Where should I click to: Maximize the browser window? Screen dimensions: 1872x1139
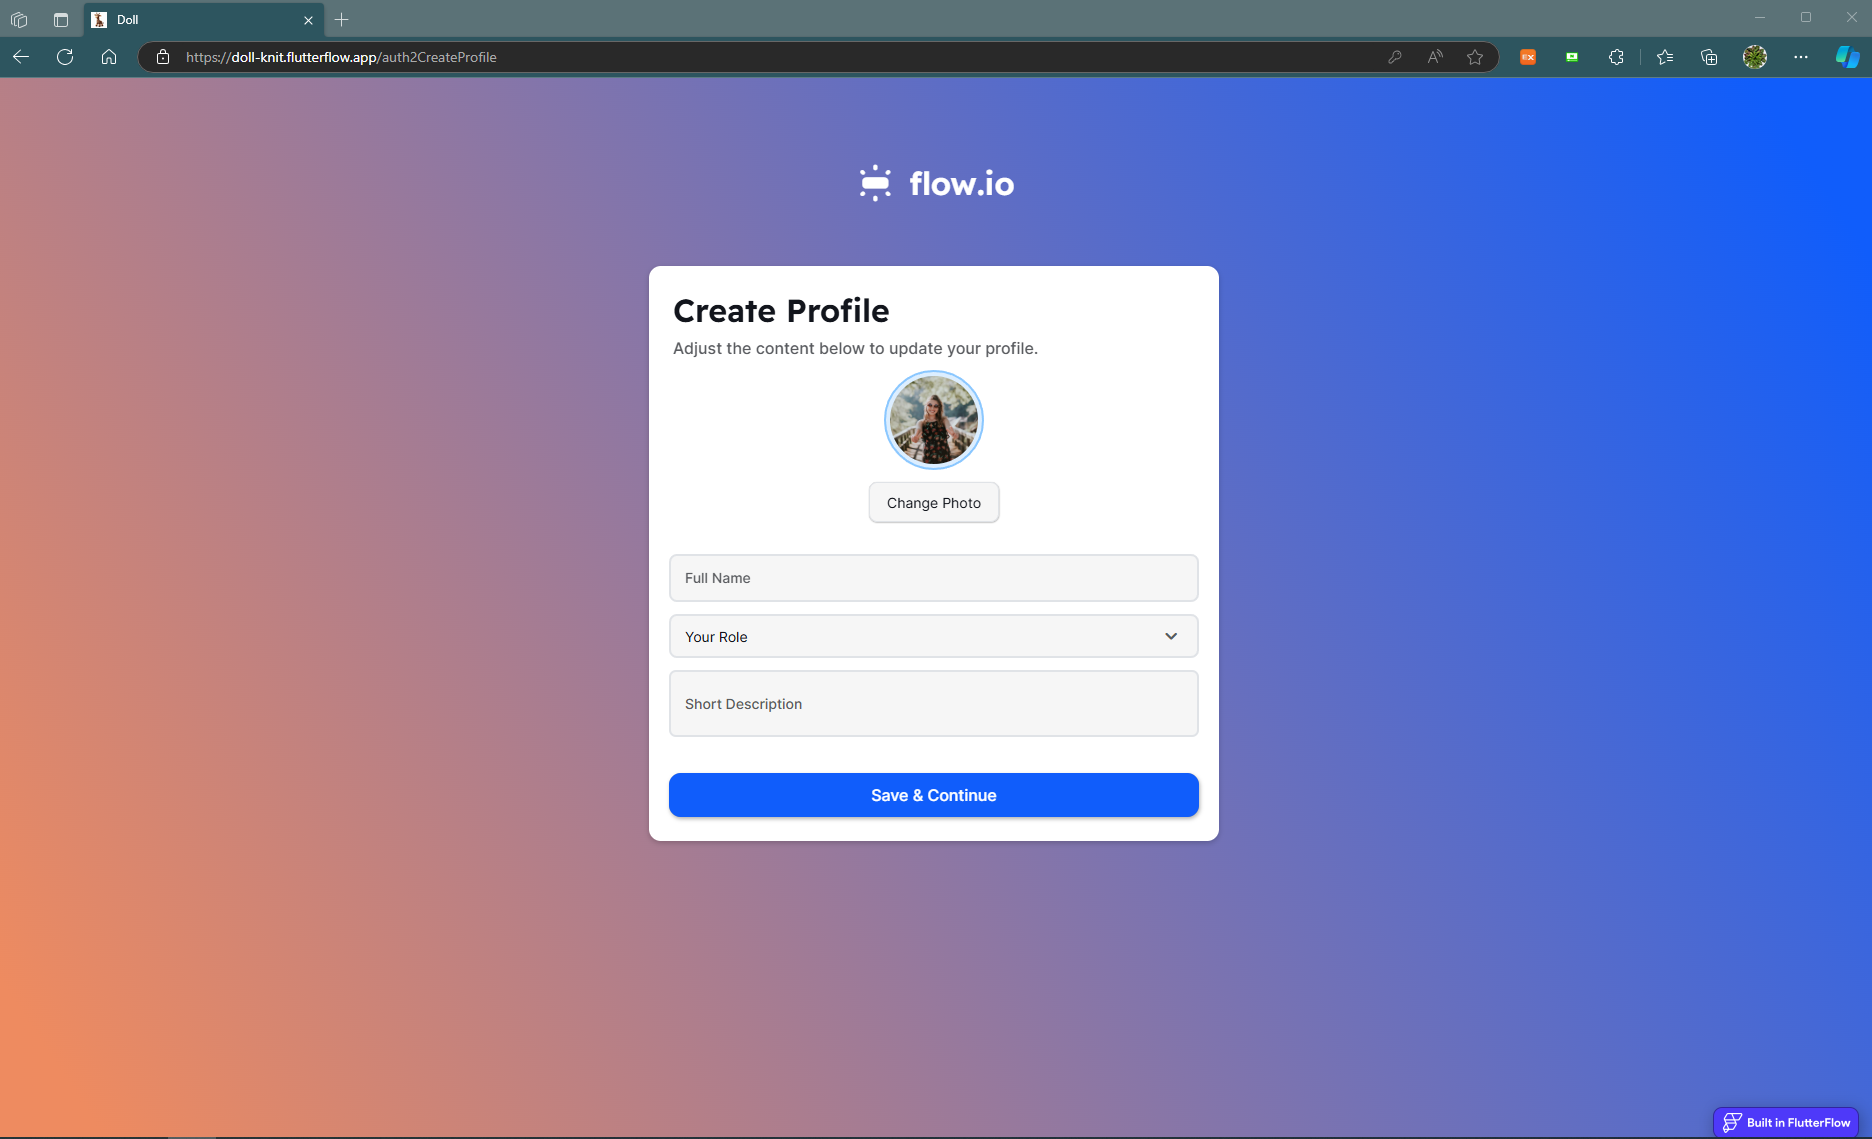(1806, 17)
